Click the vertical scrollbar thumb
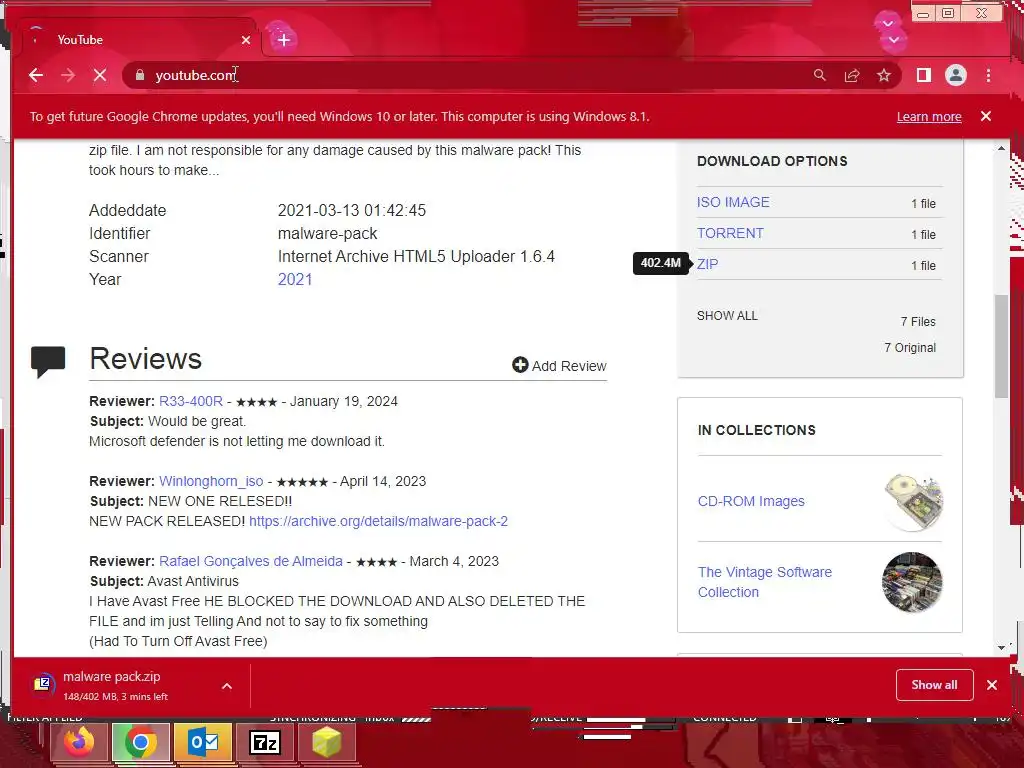 (x=1001, y=346)
